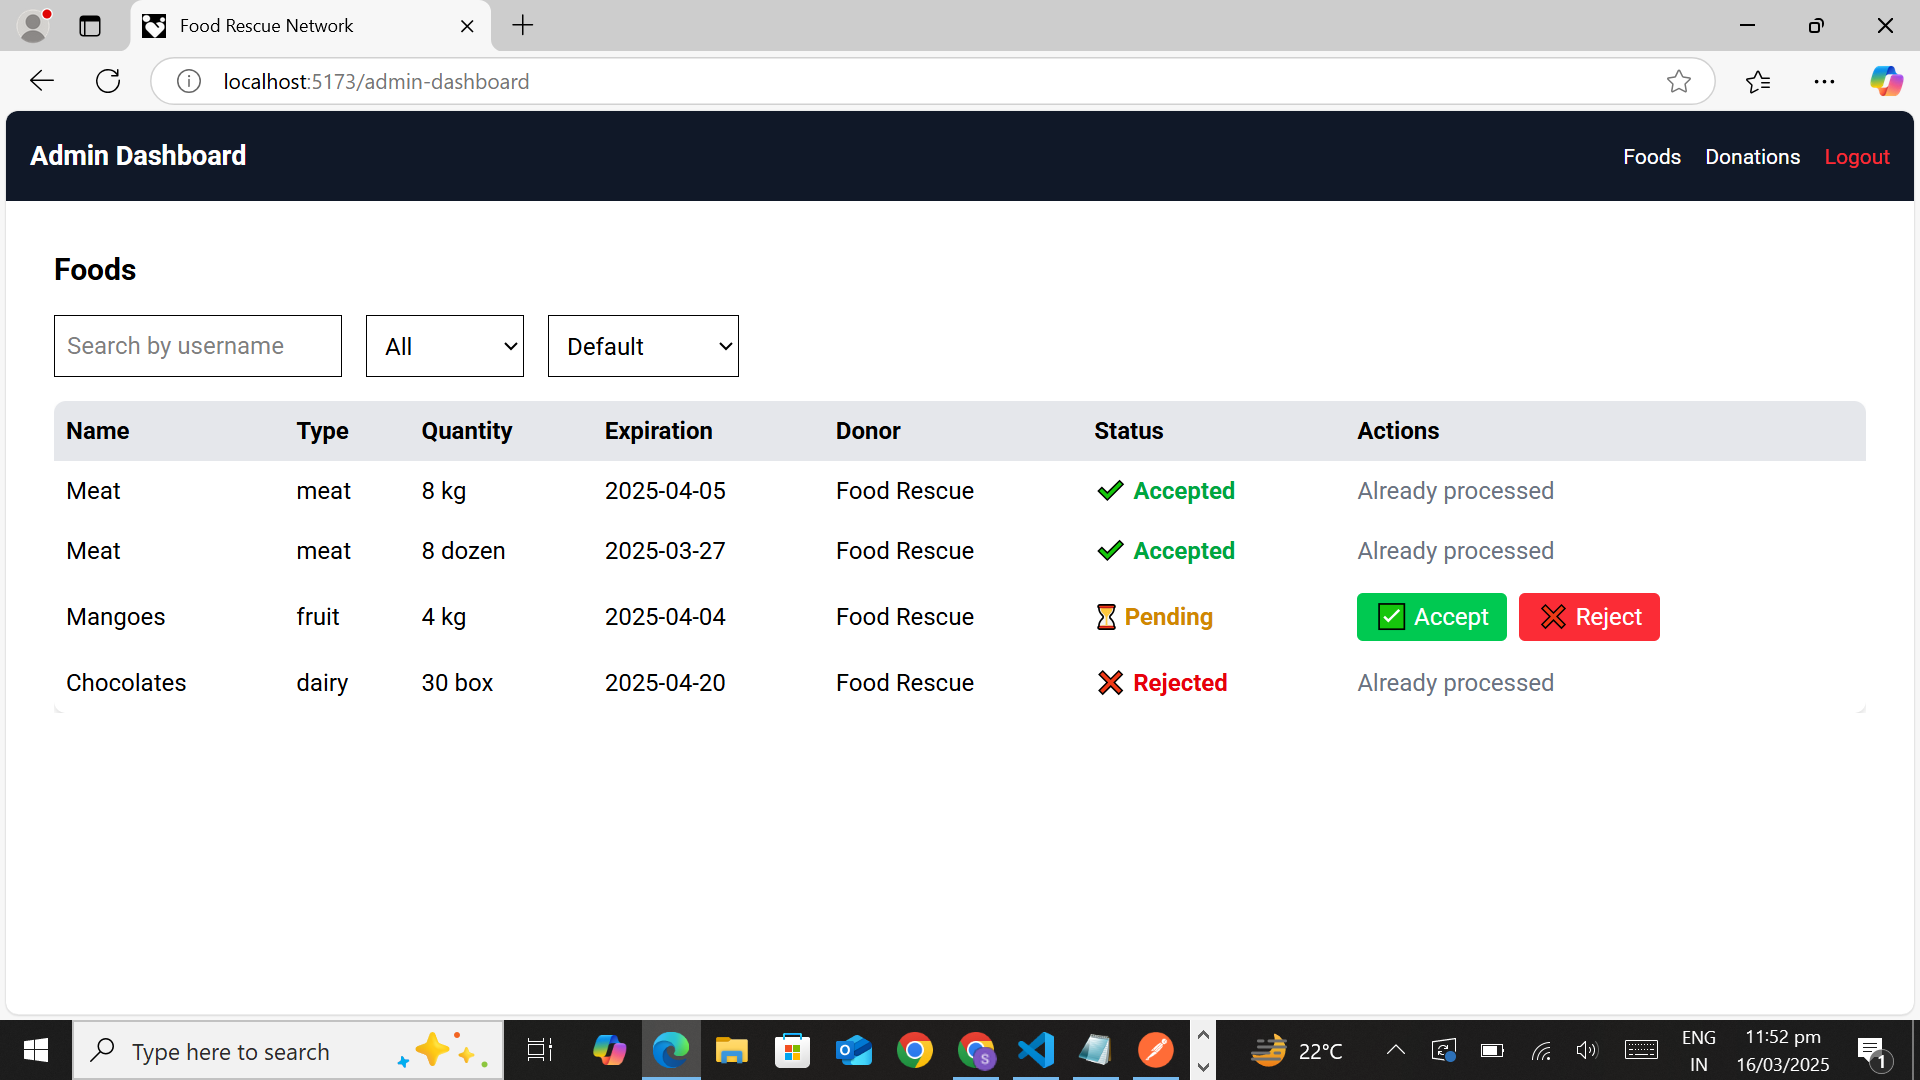
Task: Go to Donations in navigation bar
Action: point(1752,157)
